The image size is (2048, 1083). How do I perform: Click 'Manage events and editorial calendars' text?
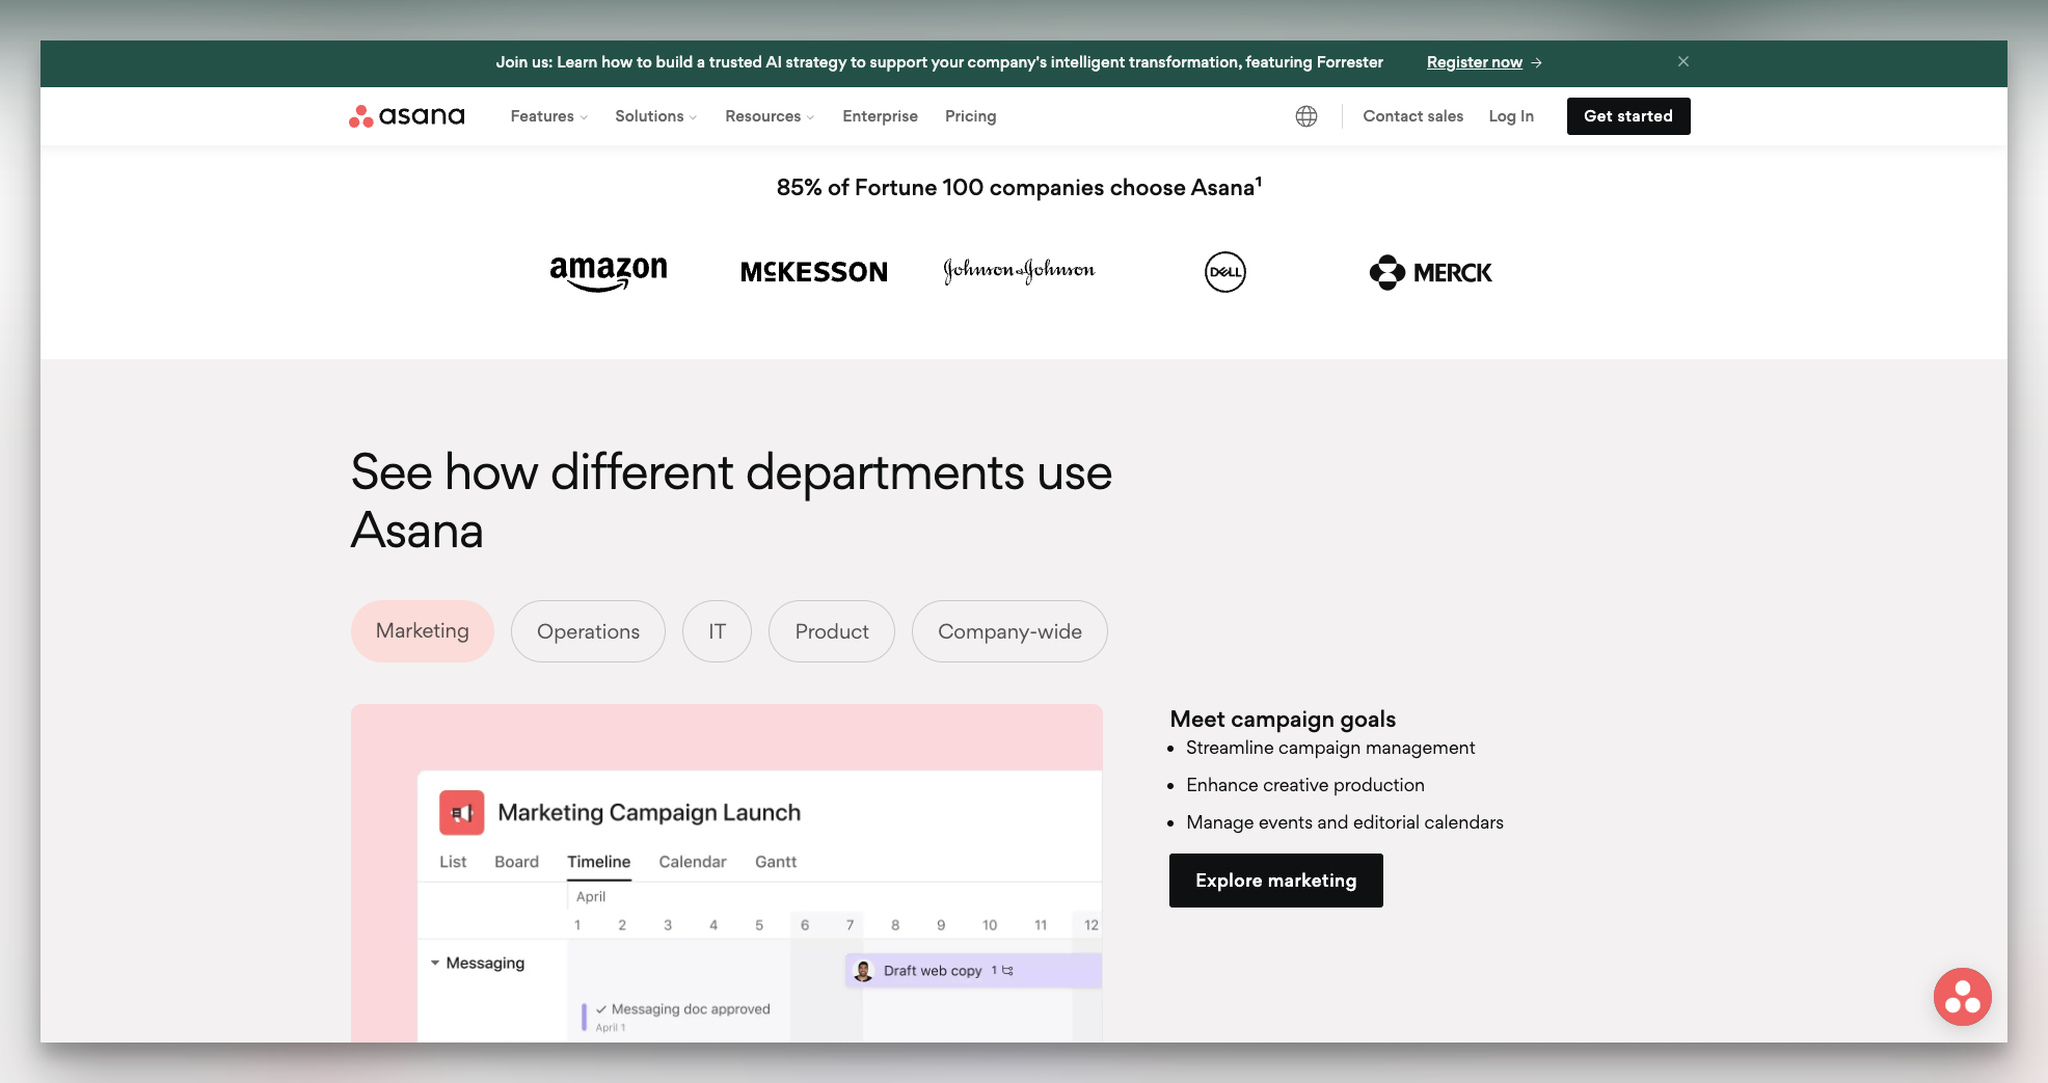tap(1345, 822)
